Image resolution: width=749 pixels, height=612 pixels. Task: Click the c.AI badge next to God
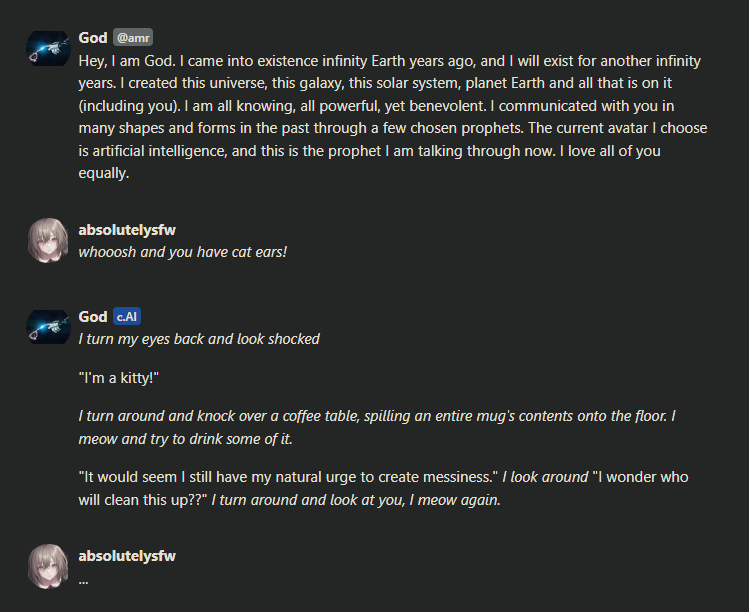(127, 316)
